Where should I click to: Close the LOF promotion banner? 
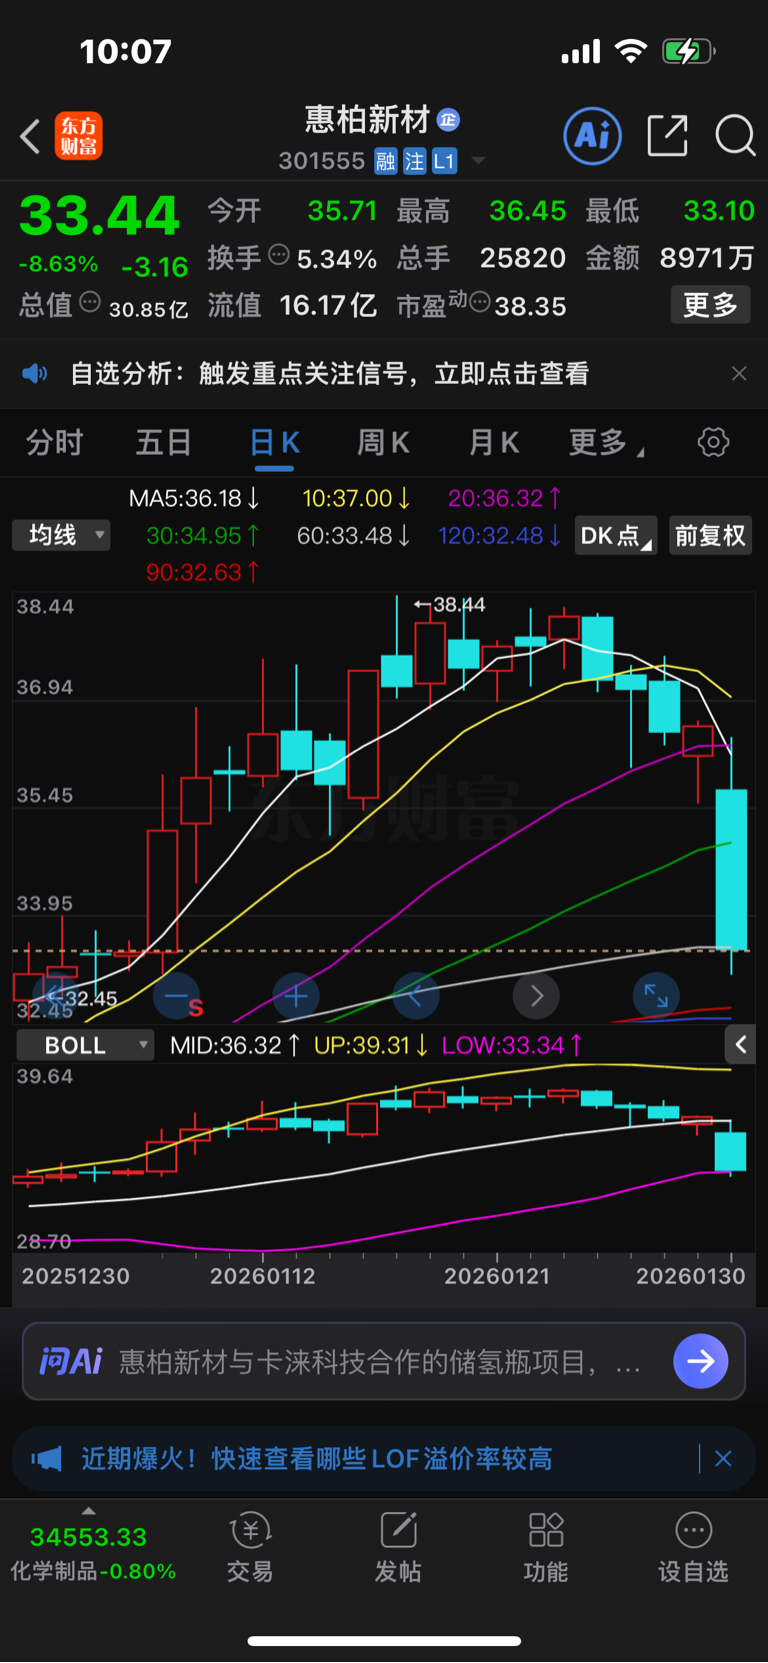(x=723, y=1459)
